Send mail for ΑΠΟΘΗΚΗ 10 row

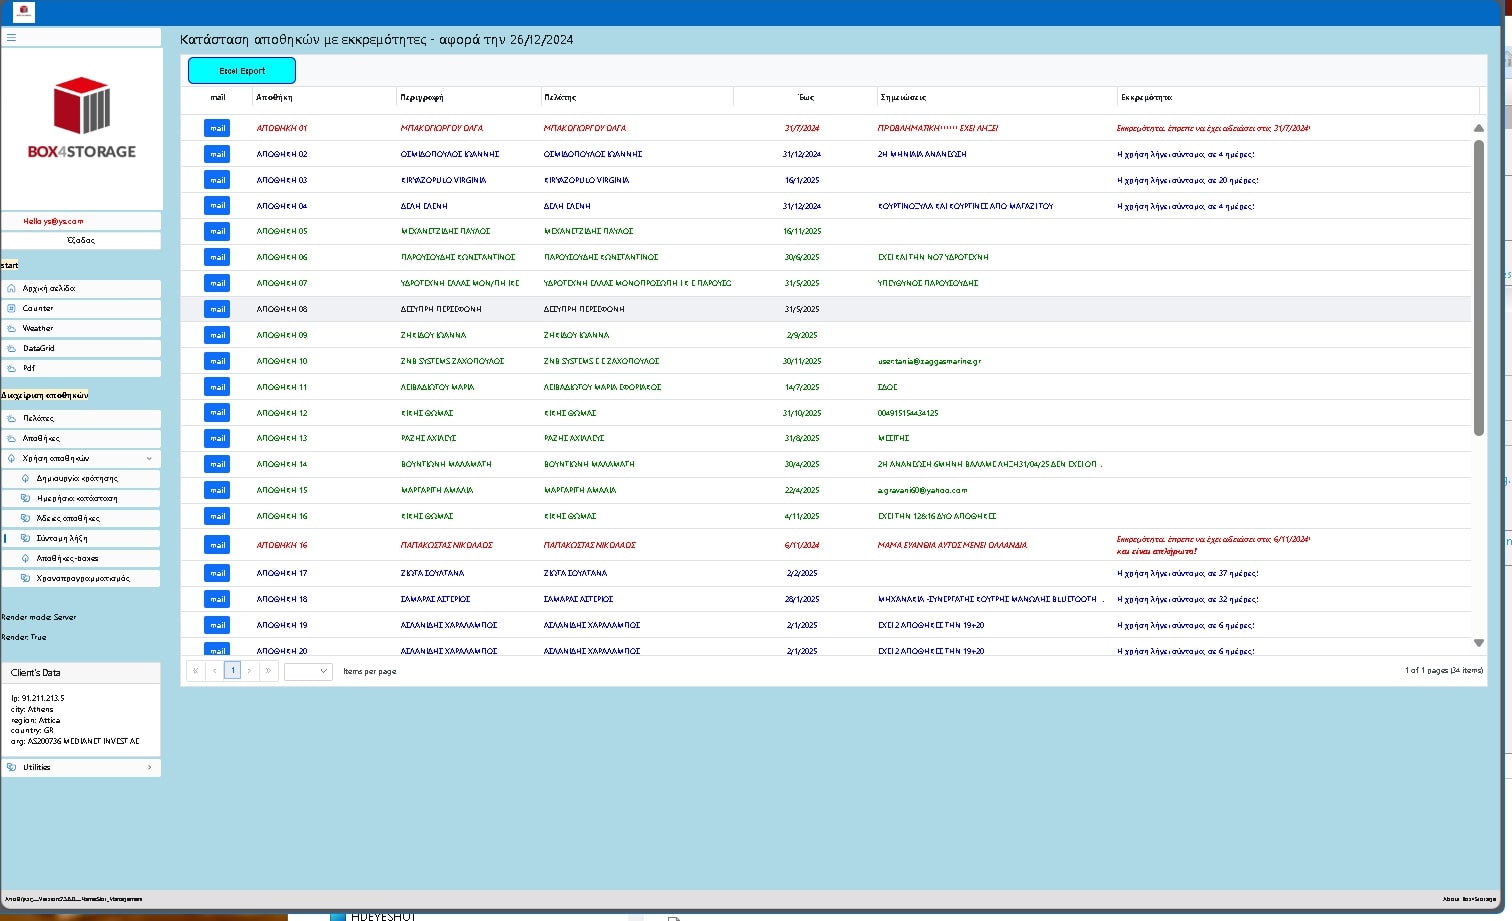tap(217, 361)
